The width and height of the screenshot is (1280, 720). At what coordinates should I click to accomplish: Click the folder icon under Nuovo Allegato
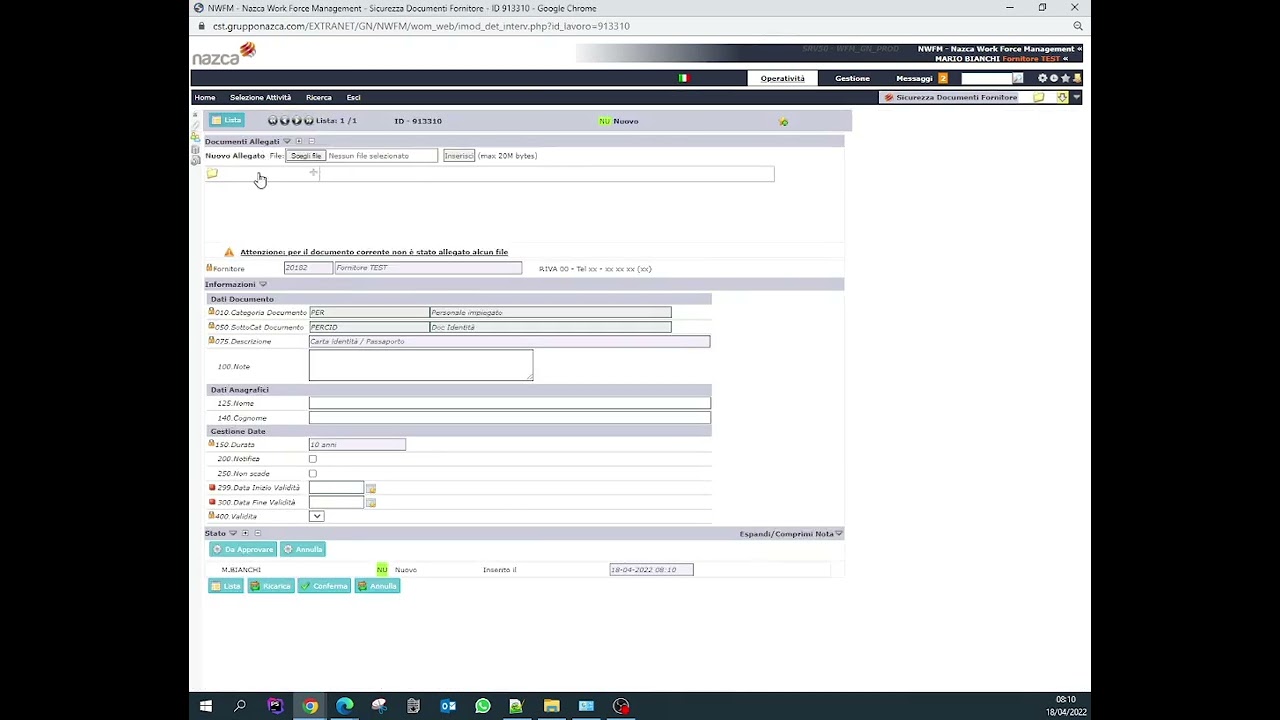[212, 174]
